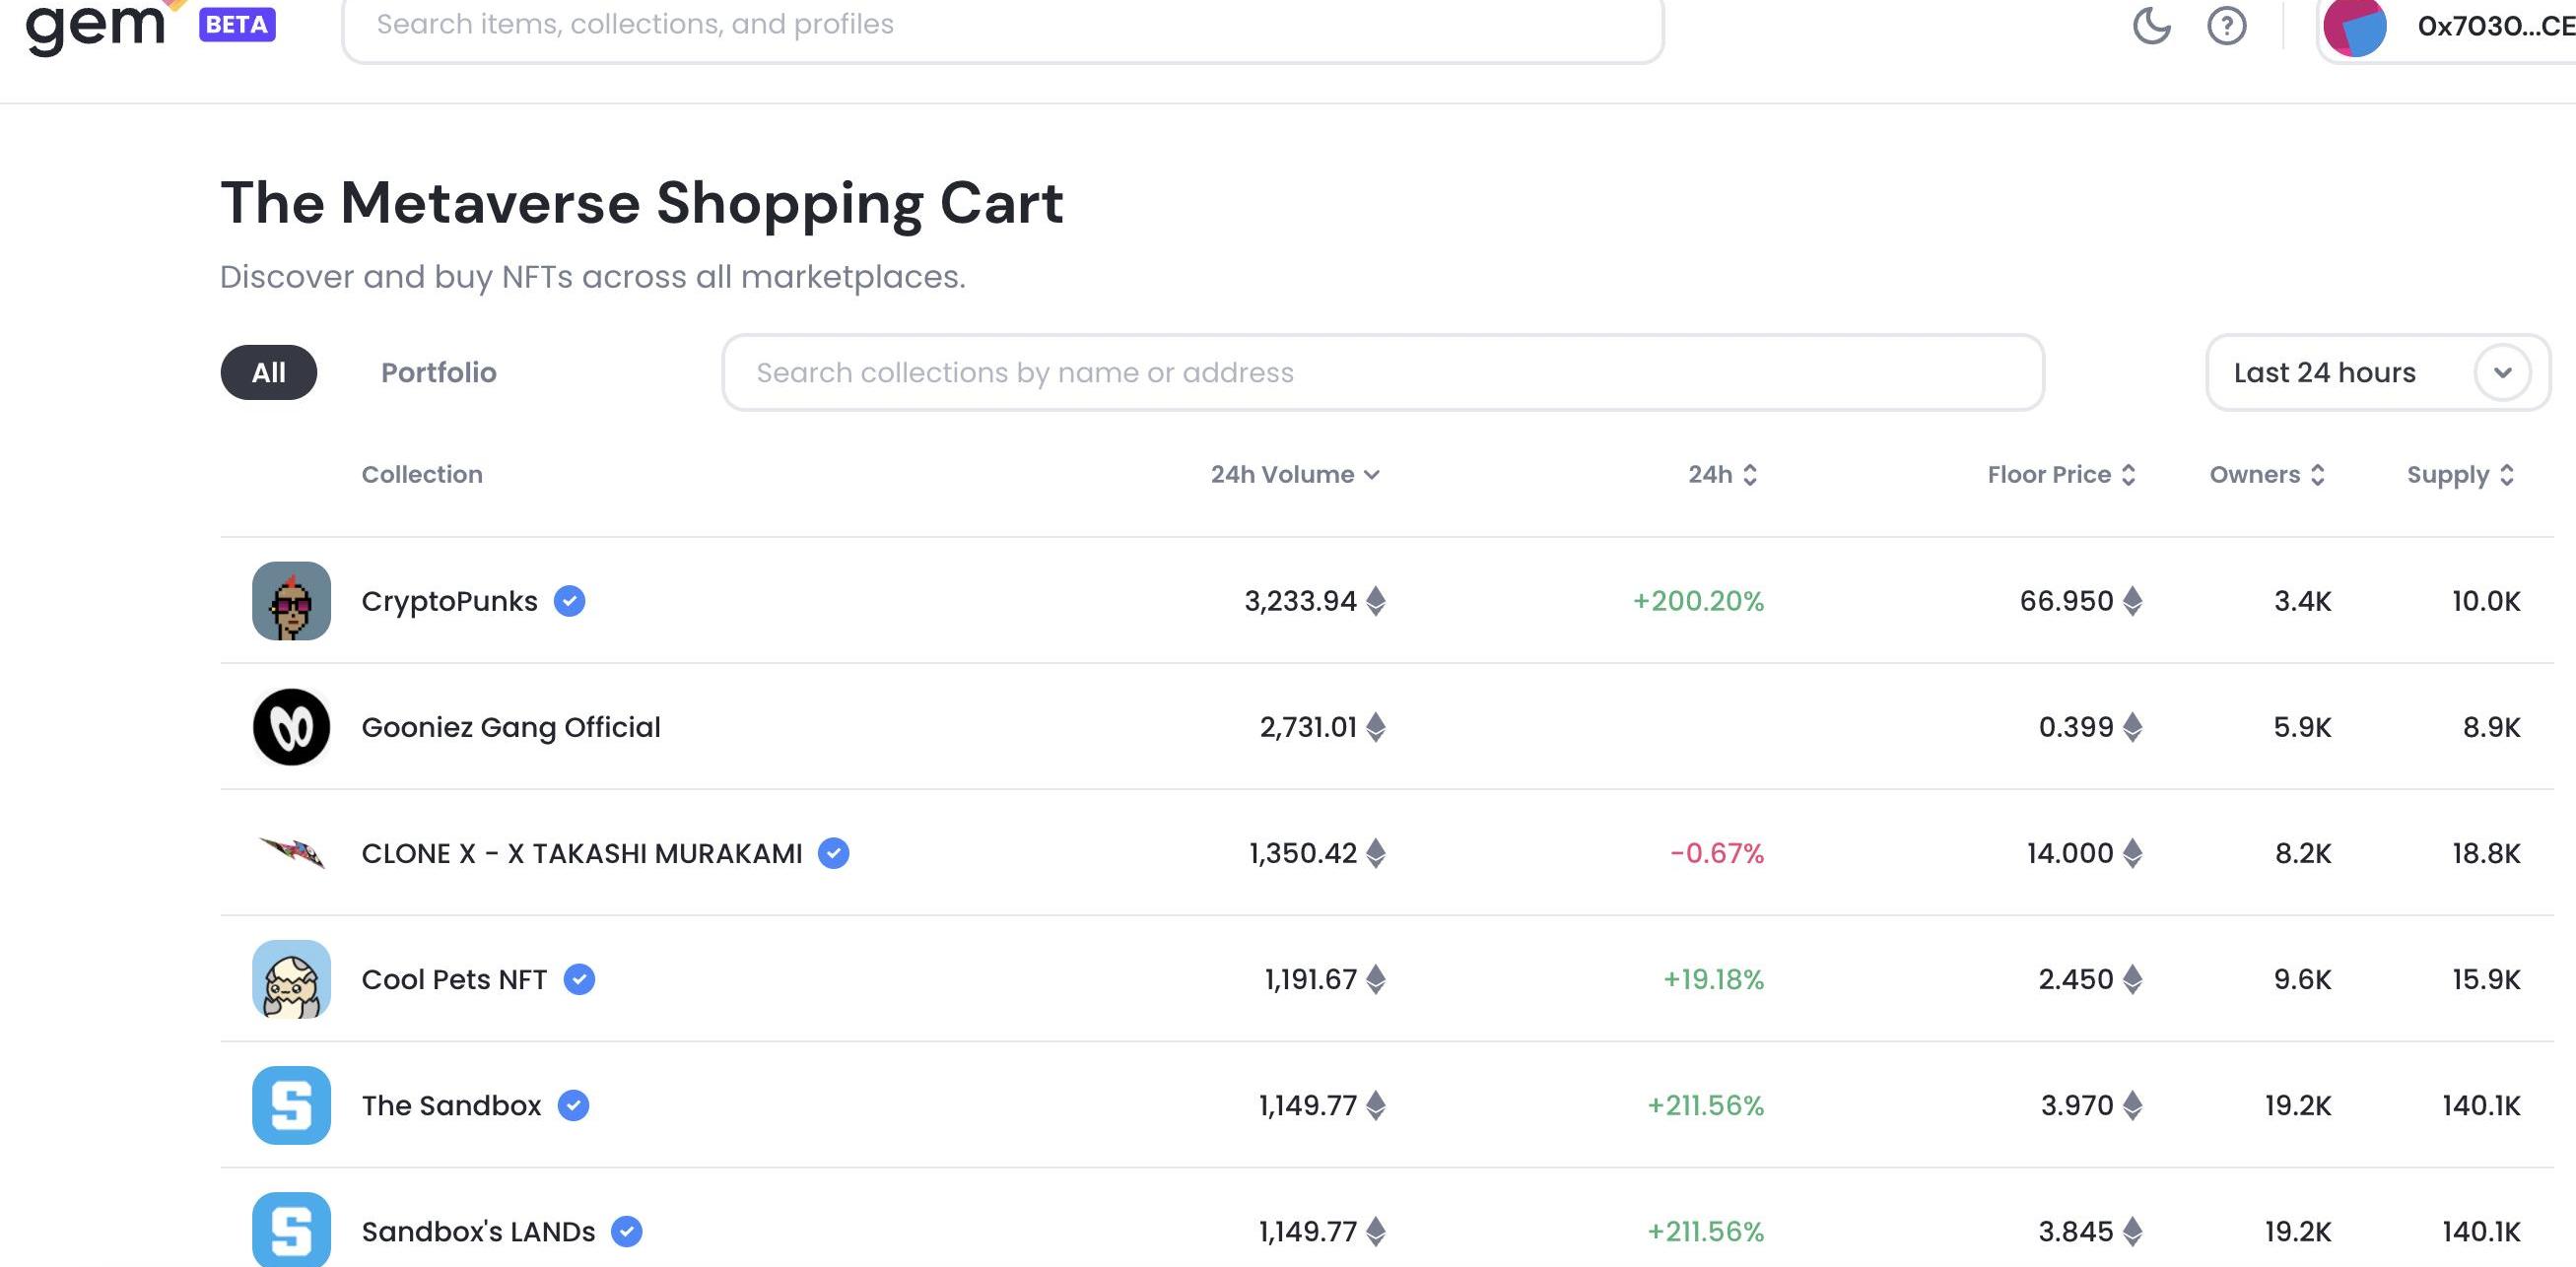Click the CLONE X collection icon

(x=291, y=853)
